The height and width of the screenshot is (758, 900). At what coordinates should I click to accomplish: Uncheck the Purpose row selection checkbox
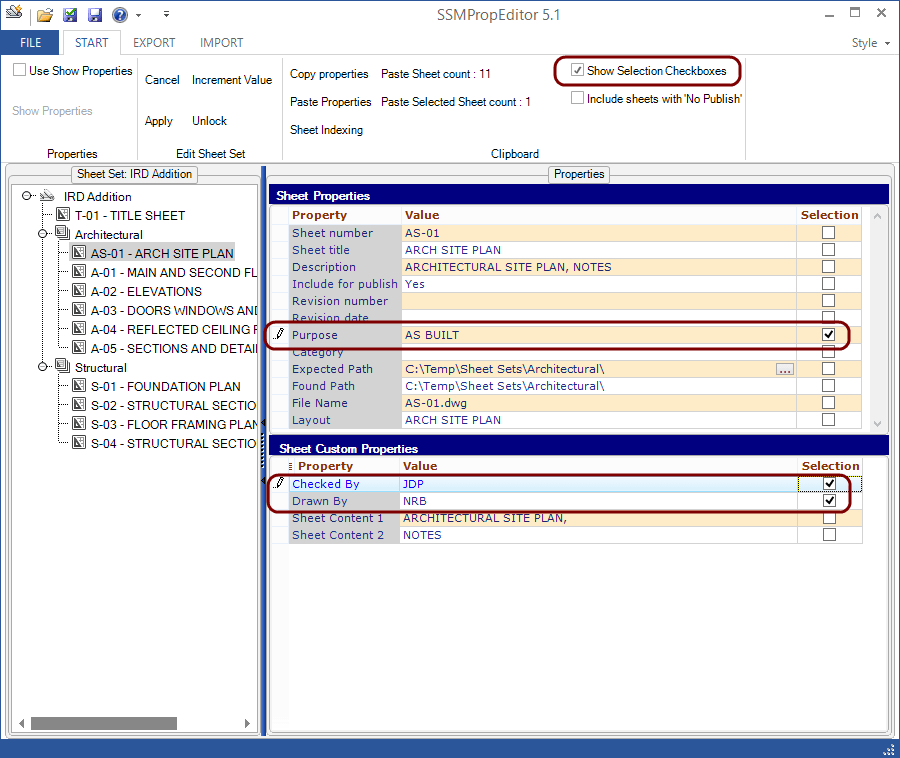[x=828, y=335]
